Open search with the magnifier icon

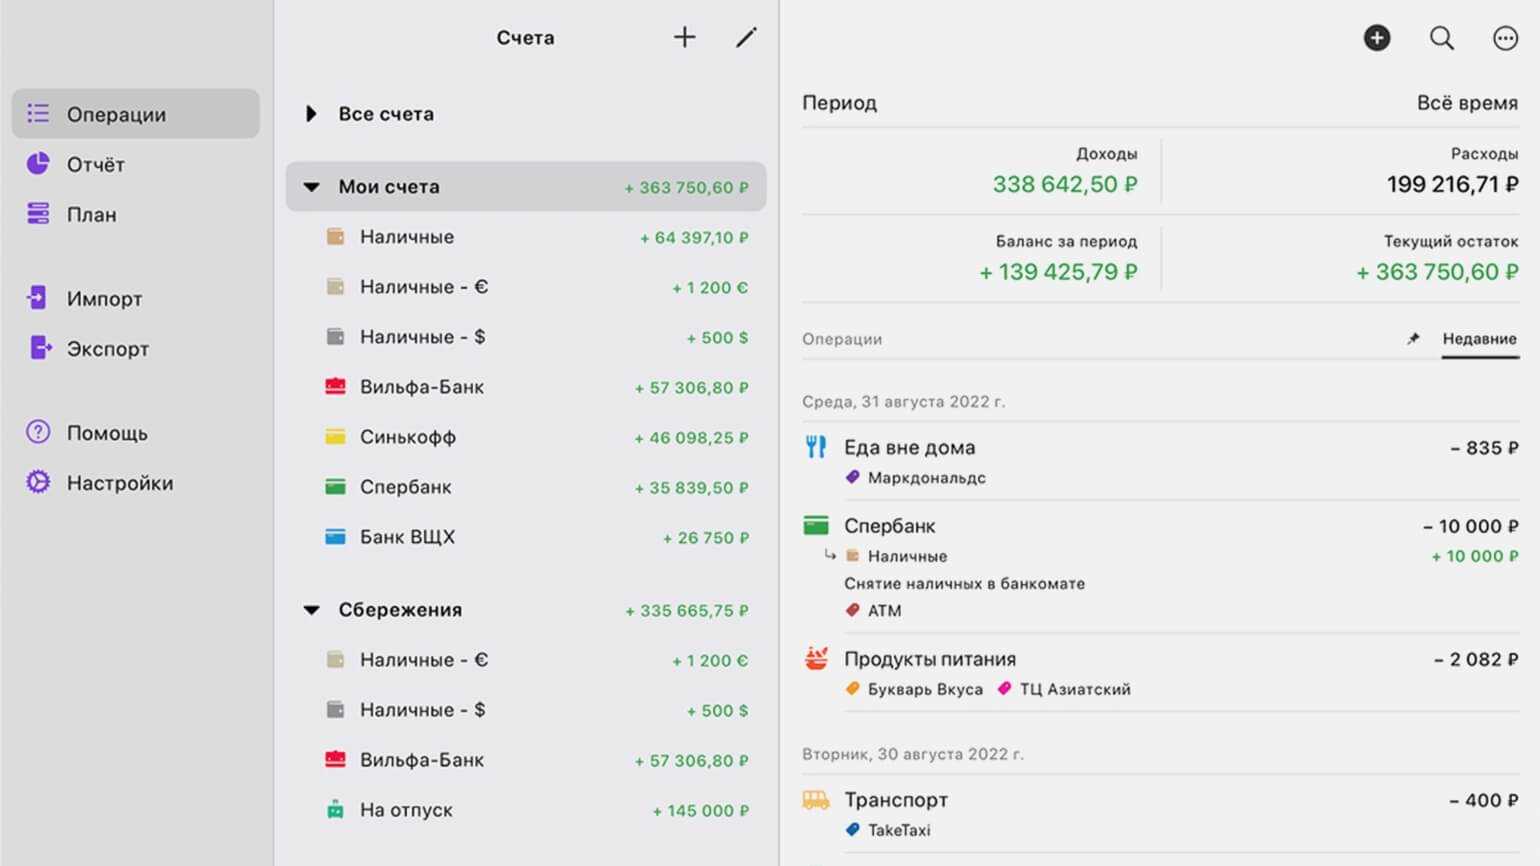[1441, 38]
